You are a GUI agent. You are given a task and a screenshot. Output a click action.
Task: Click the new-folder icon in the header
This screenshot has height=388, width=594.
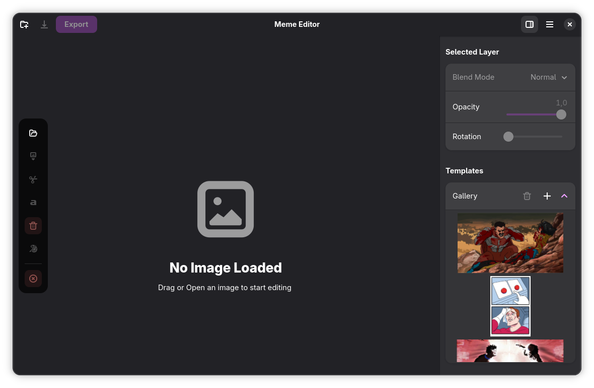(24, 25)
